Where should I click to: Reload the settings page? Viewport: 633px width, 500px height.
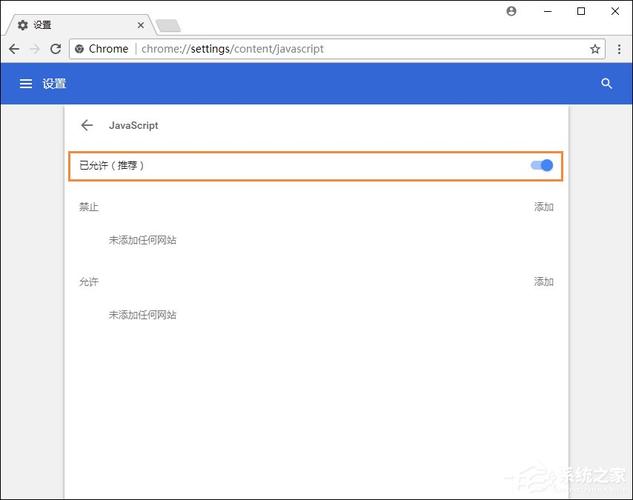56,49
